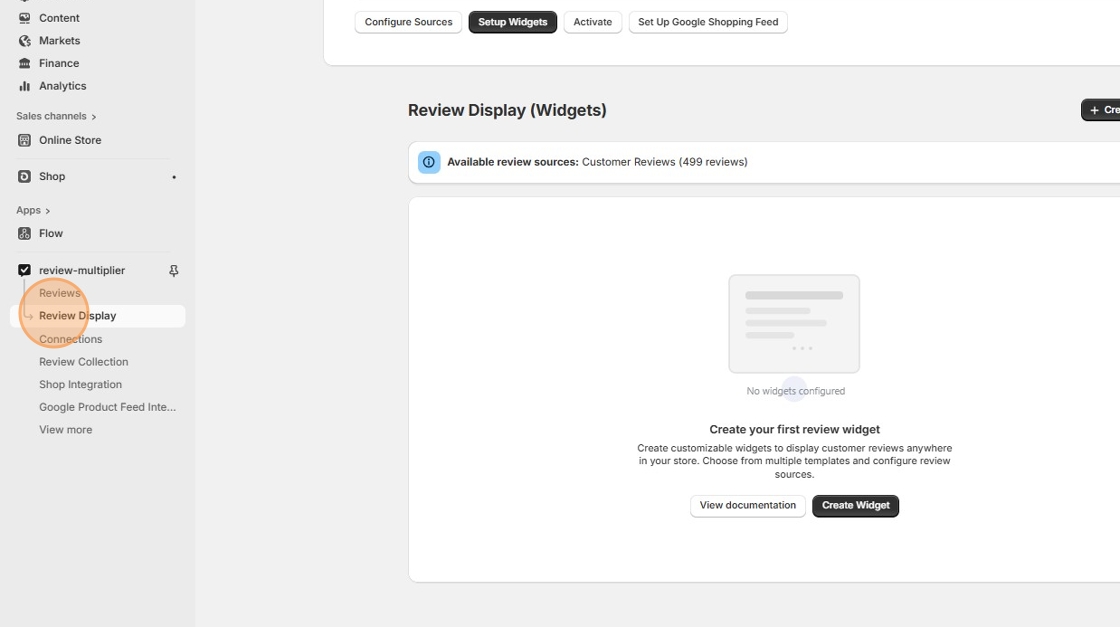Click View more under review-multiplier
Screen dimensions: 1120x627
pyautogui.click(x=66, y=429)
